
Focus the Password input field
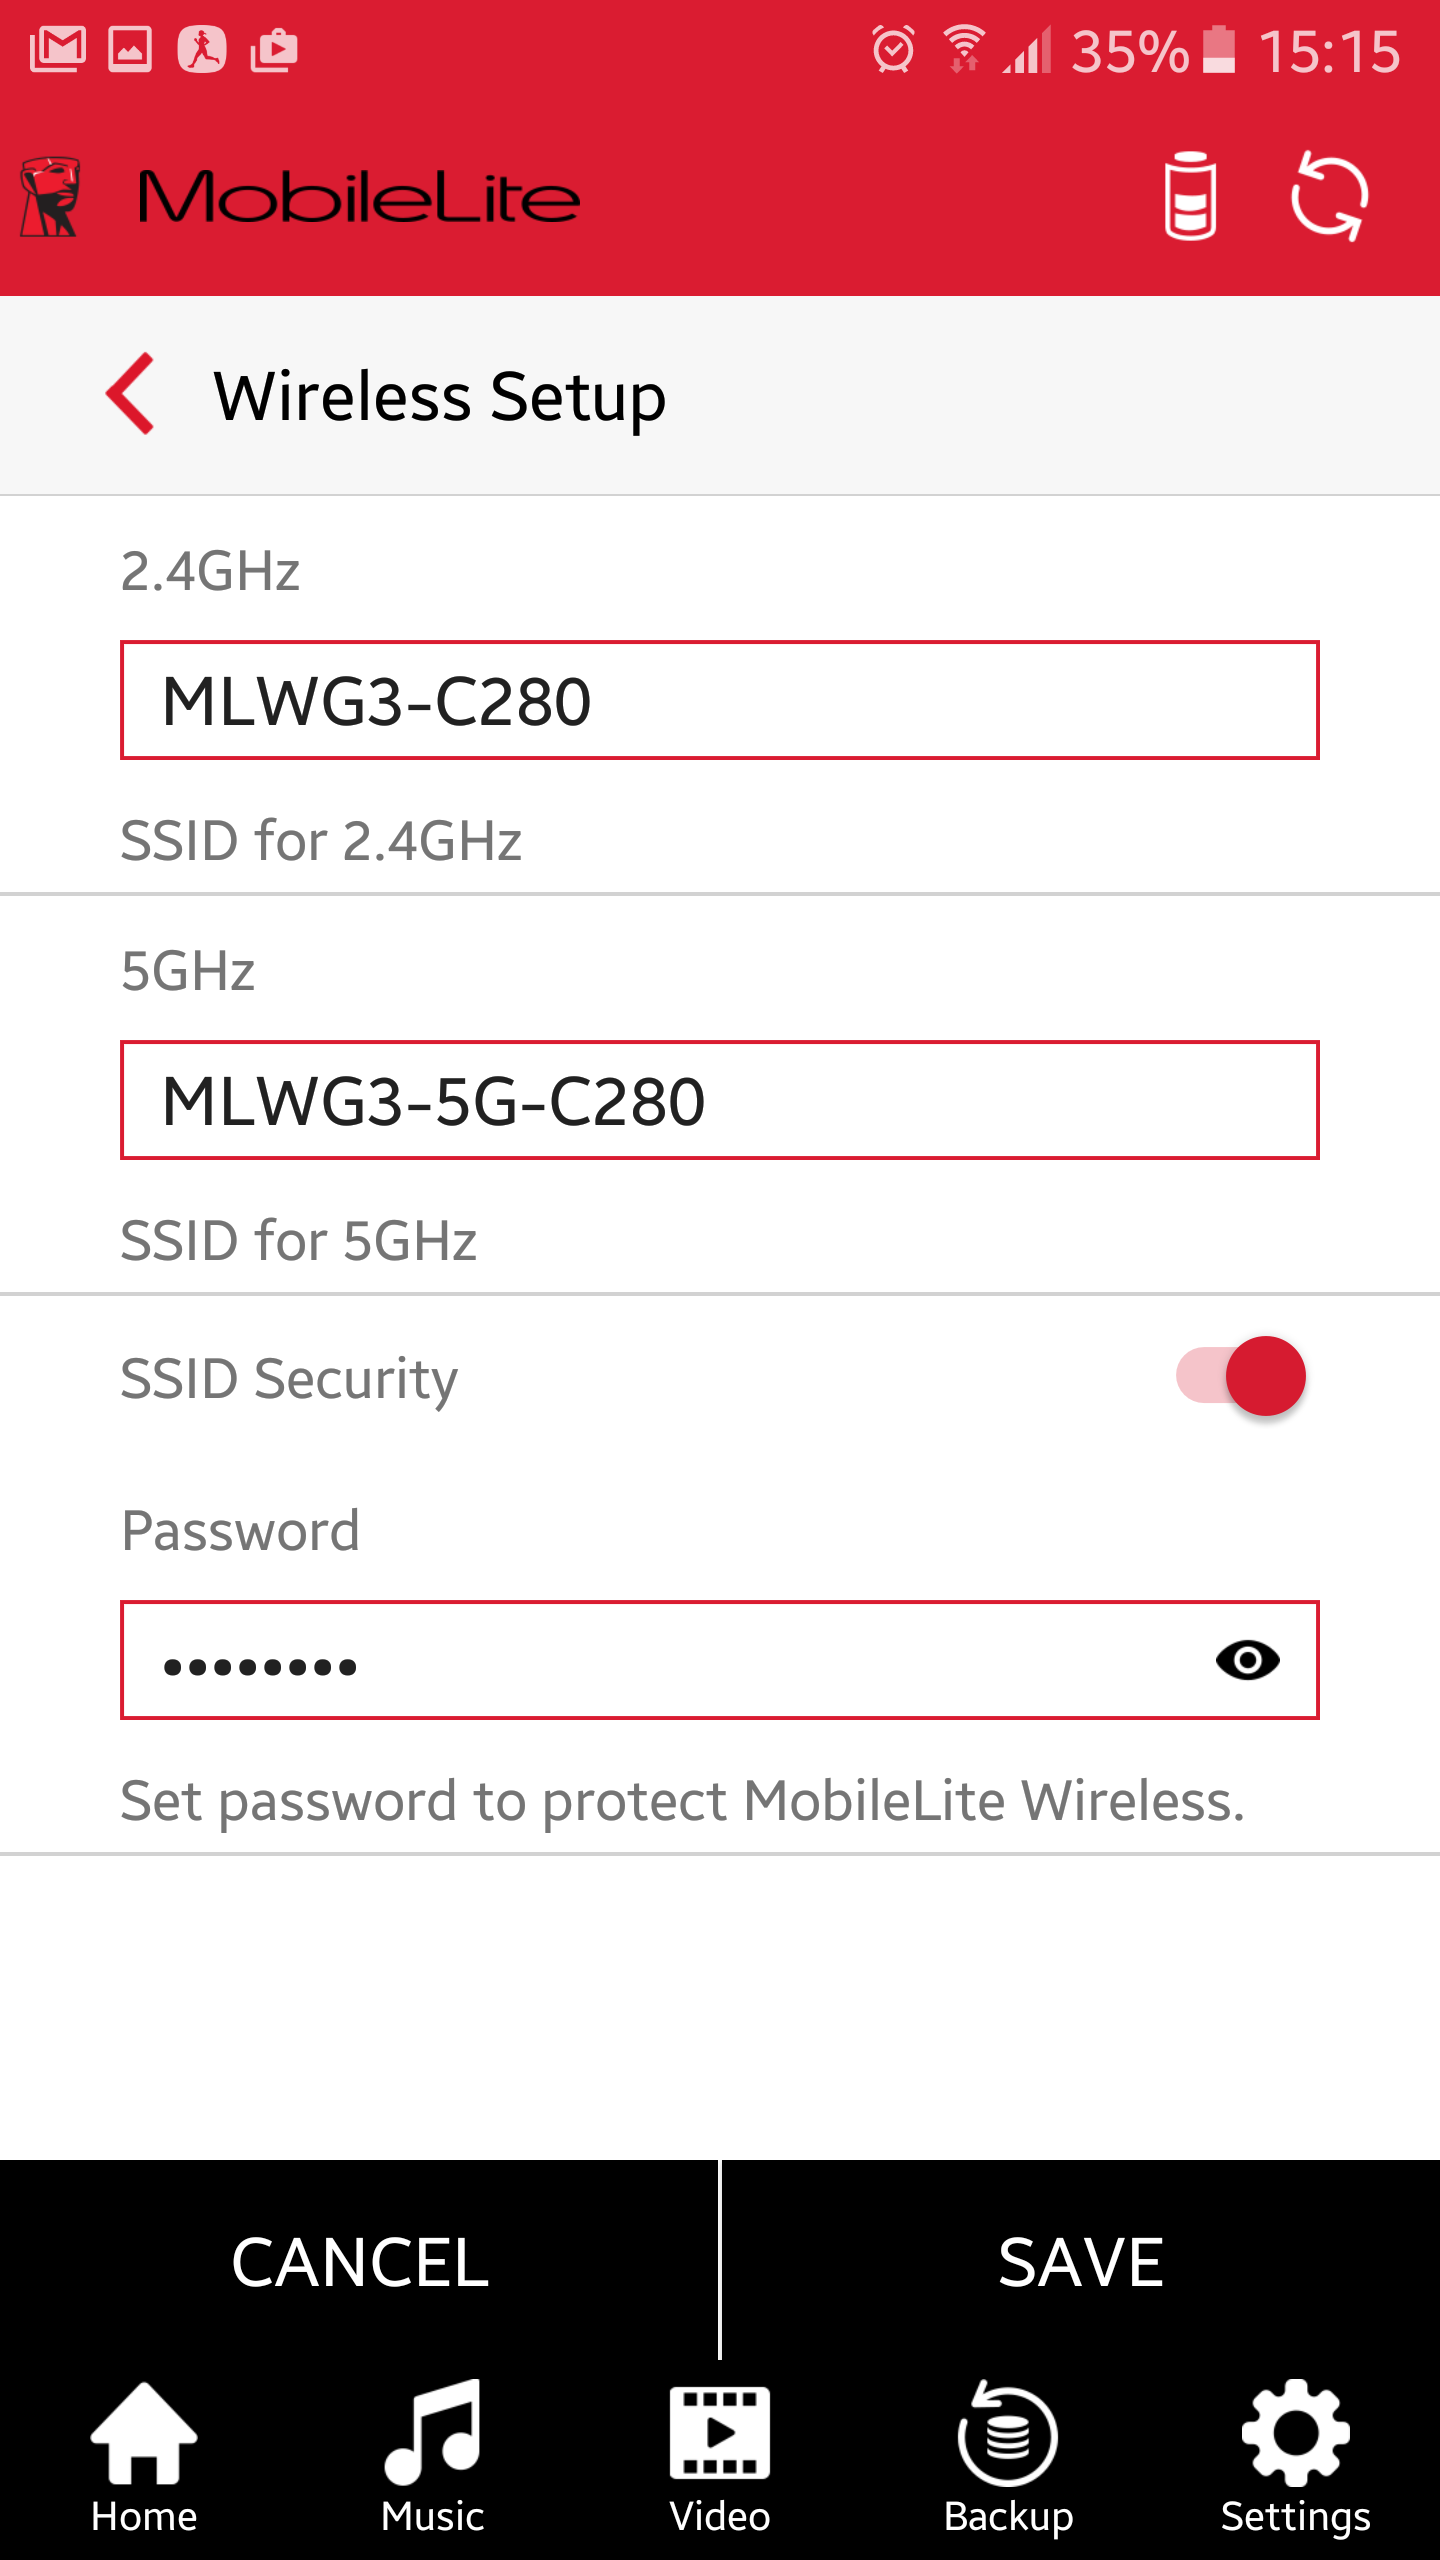(x=660, y=1660)
